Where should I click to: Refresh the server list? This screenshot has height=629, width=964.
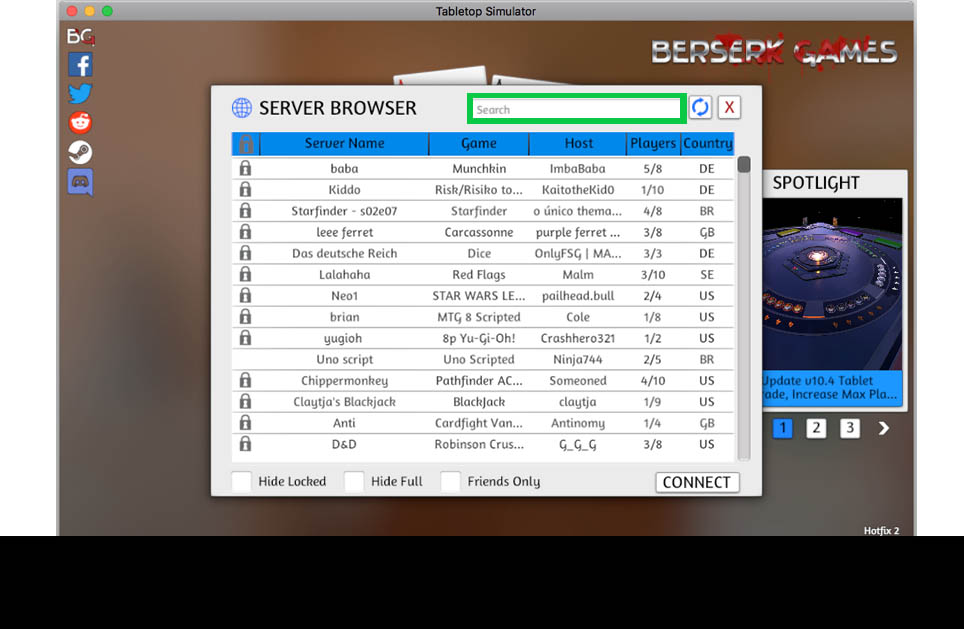700,108
